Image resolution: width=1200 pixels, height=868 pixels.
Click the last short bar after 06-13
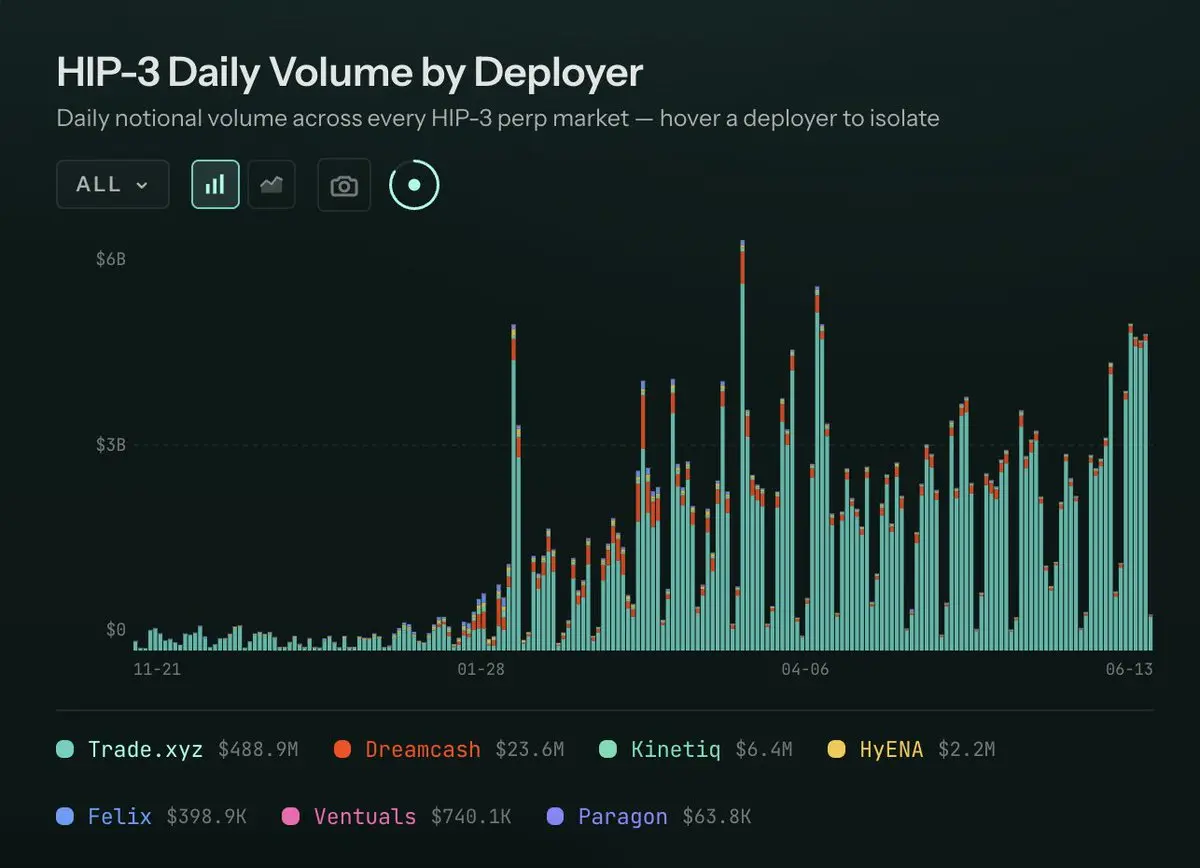pos(1151,632)
